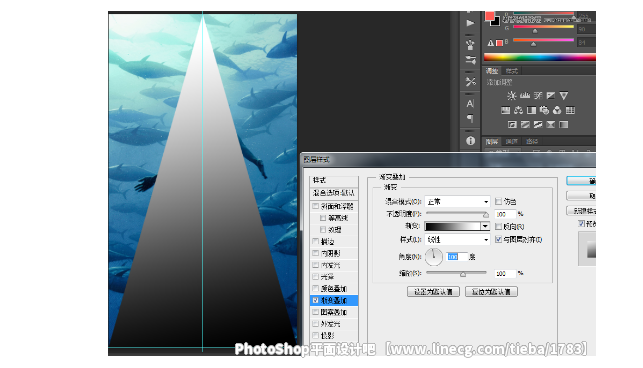
Task: Click 设置为默认值 (Make Default) button
Action: tap(433, 292)
